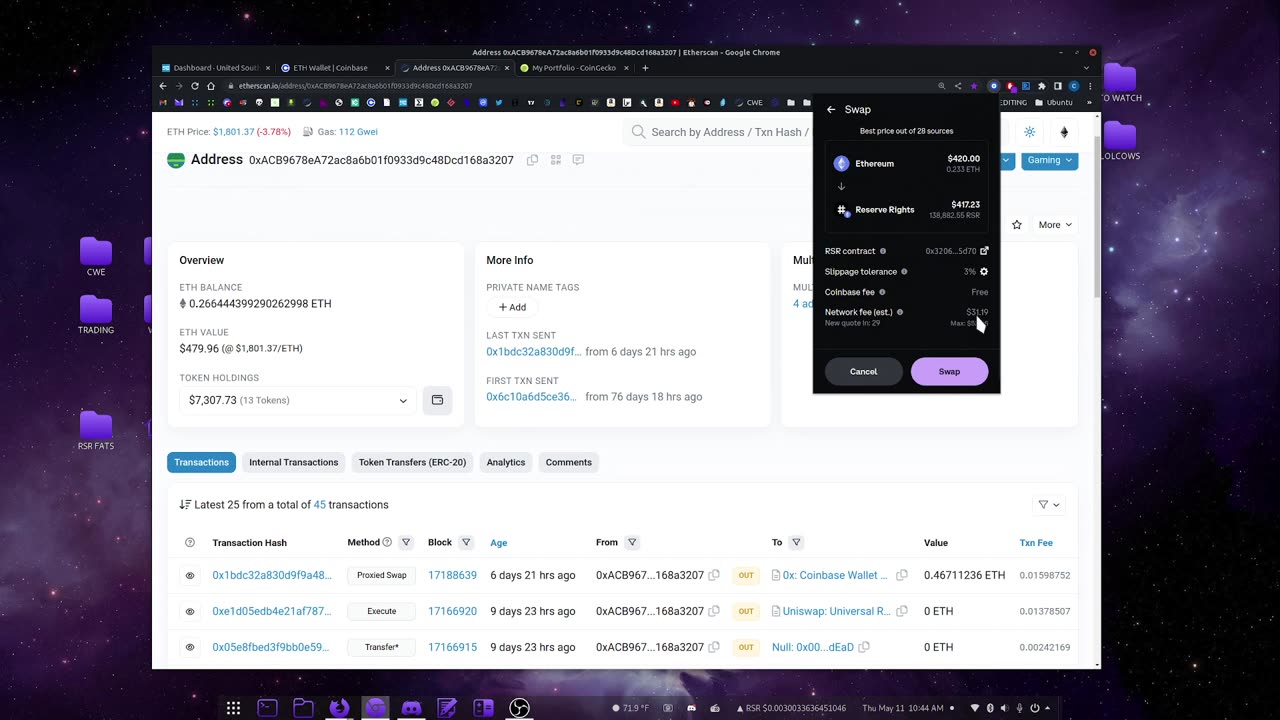This screenshot has height=720, width=1280.
Task: Switch to Token Transfers (ERC-20) tab
Action: (412, 462)
